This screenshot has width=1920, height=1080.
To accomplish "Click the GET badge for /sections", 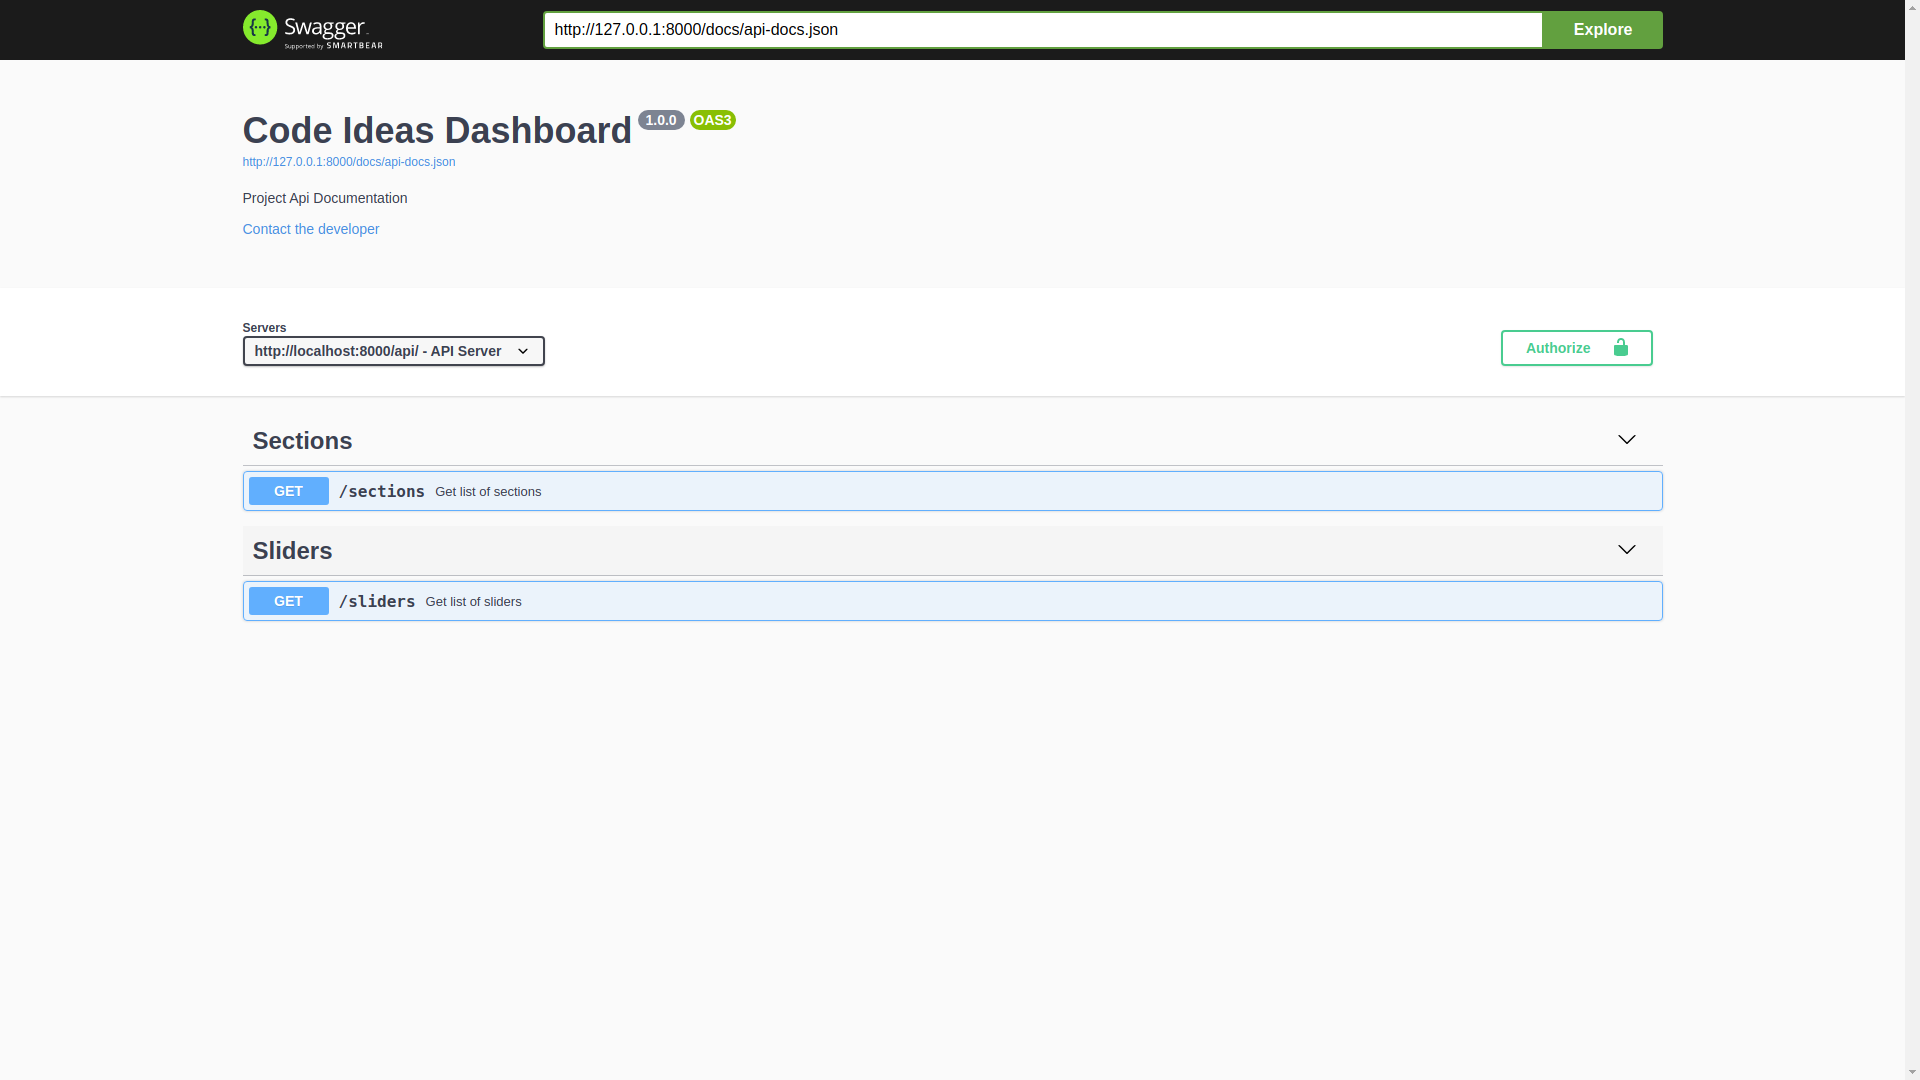I will tap(288, 491).
